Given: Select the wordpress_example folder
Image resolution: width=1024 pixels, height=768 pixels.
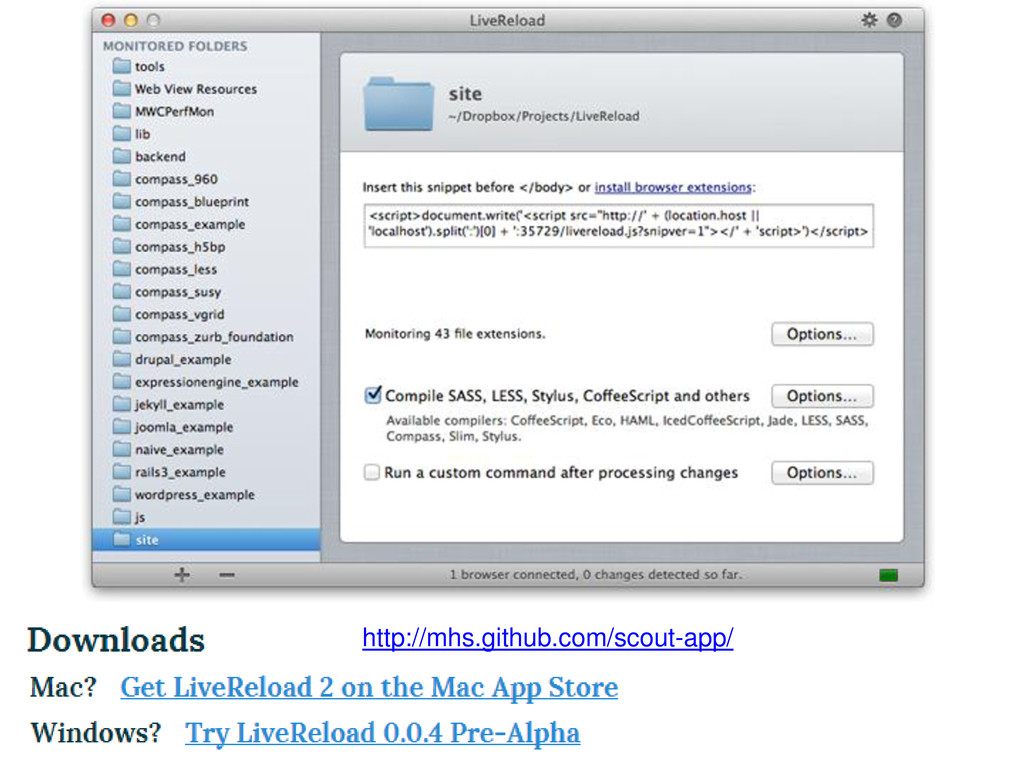Looking at the screenshot, I should click(x=195, y=494).
